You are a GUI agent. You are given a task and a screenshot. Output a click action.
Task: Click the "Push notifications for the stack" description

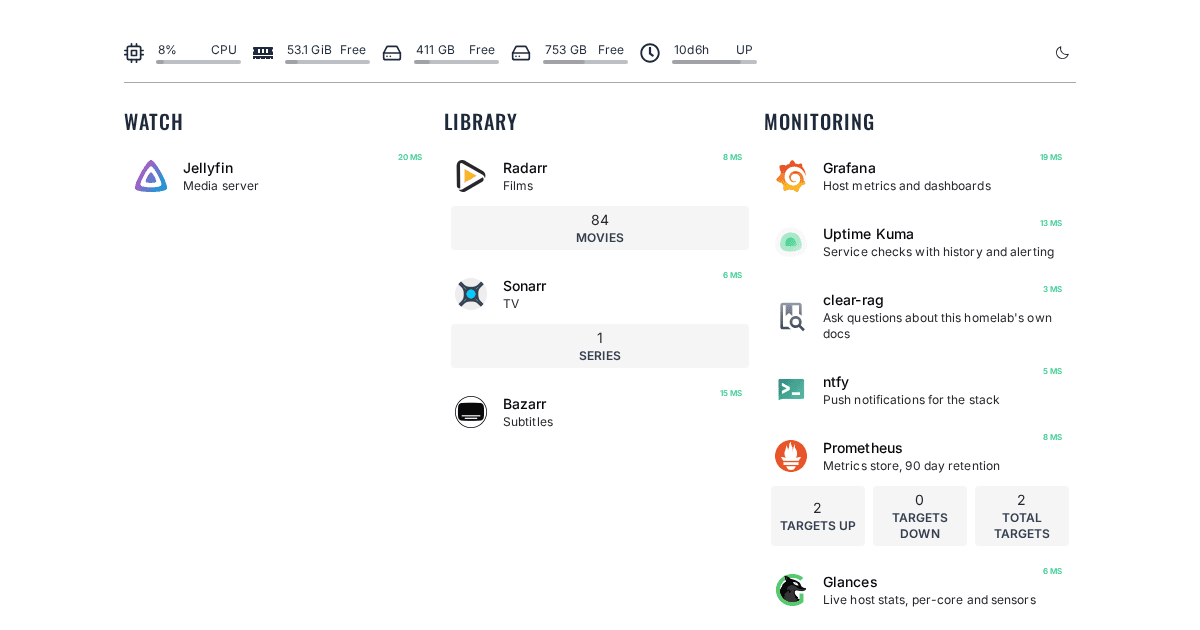coord(911,400)
